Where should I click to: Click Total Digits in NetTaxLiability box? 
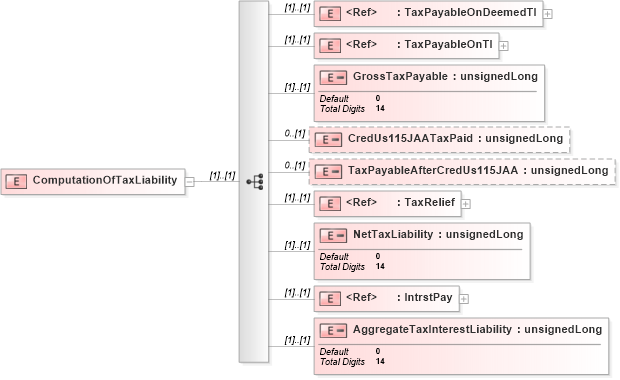[342, 267]
